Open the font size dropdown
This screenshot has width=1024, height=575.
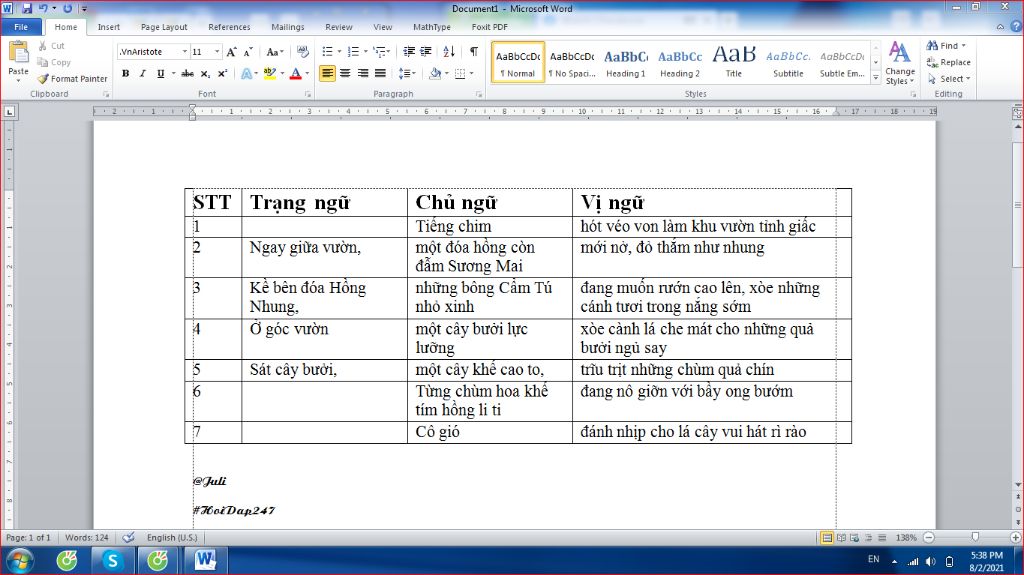(217, 52)
